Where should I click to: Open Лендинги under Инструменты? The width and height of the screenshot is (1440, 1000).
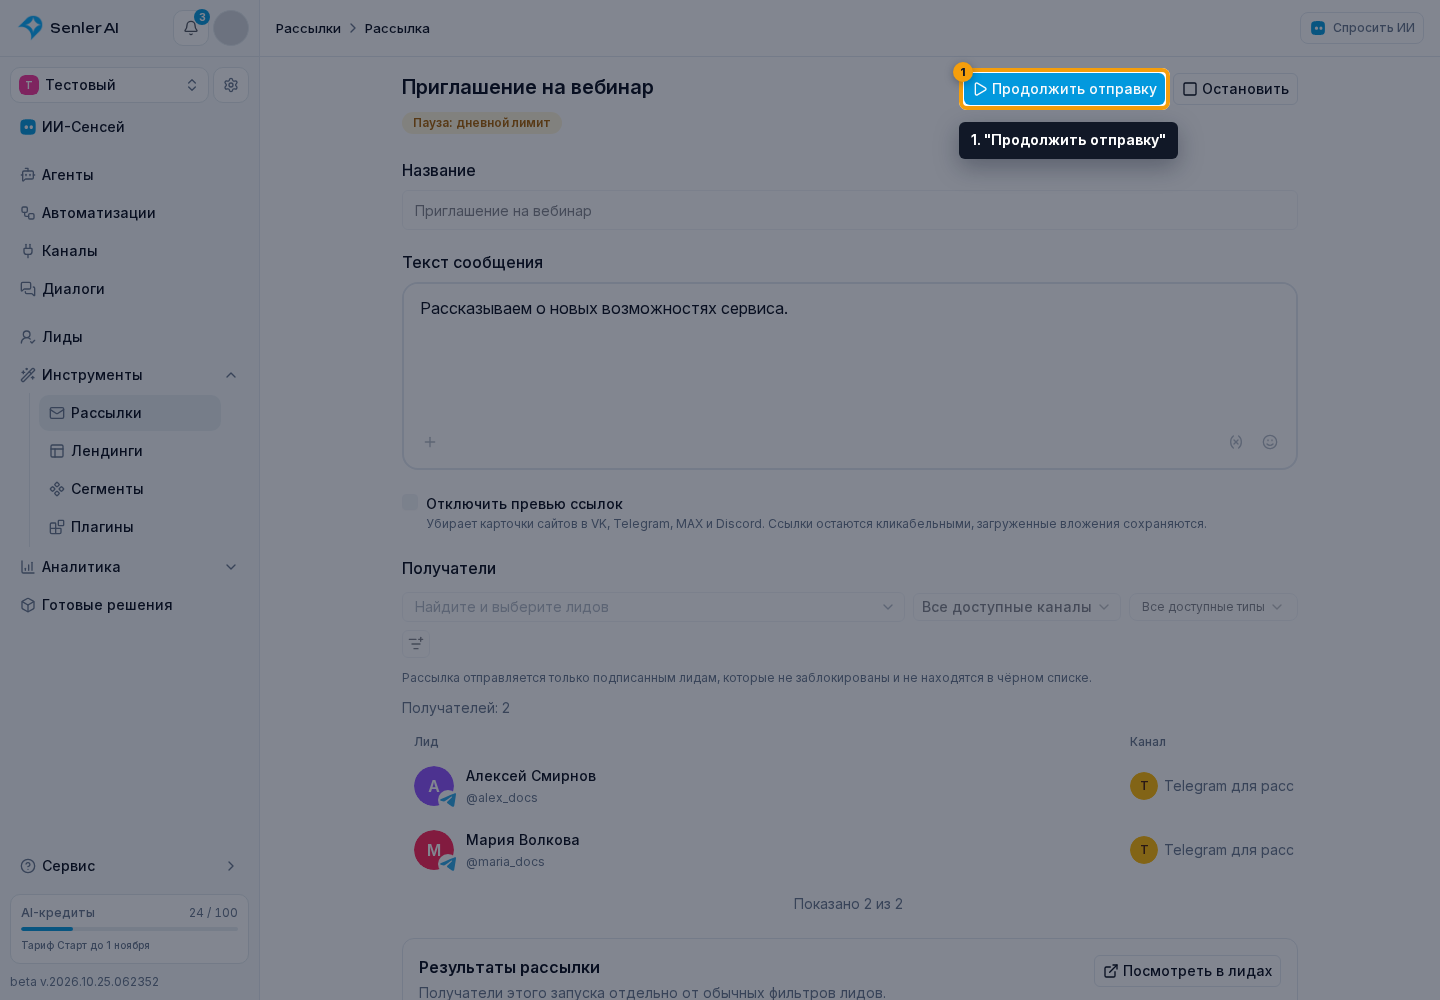(x=130, y=451)
